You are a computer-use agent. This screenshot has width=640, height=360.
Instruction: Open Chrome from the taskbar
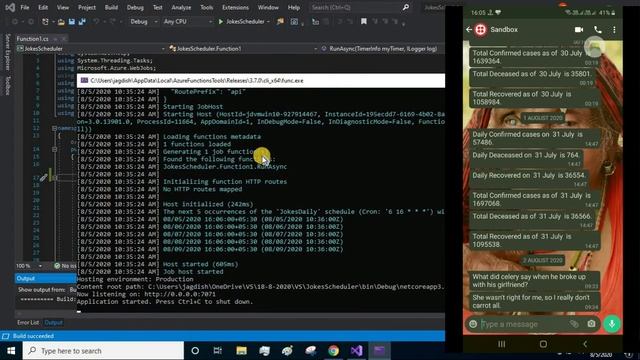pyautogui.click(x=333, y=351)
